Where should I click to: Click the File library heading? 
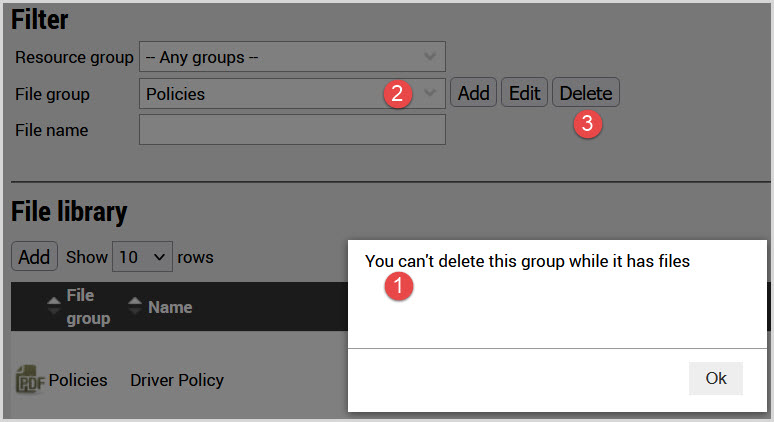69,212
